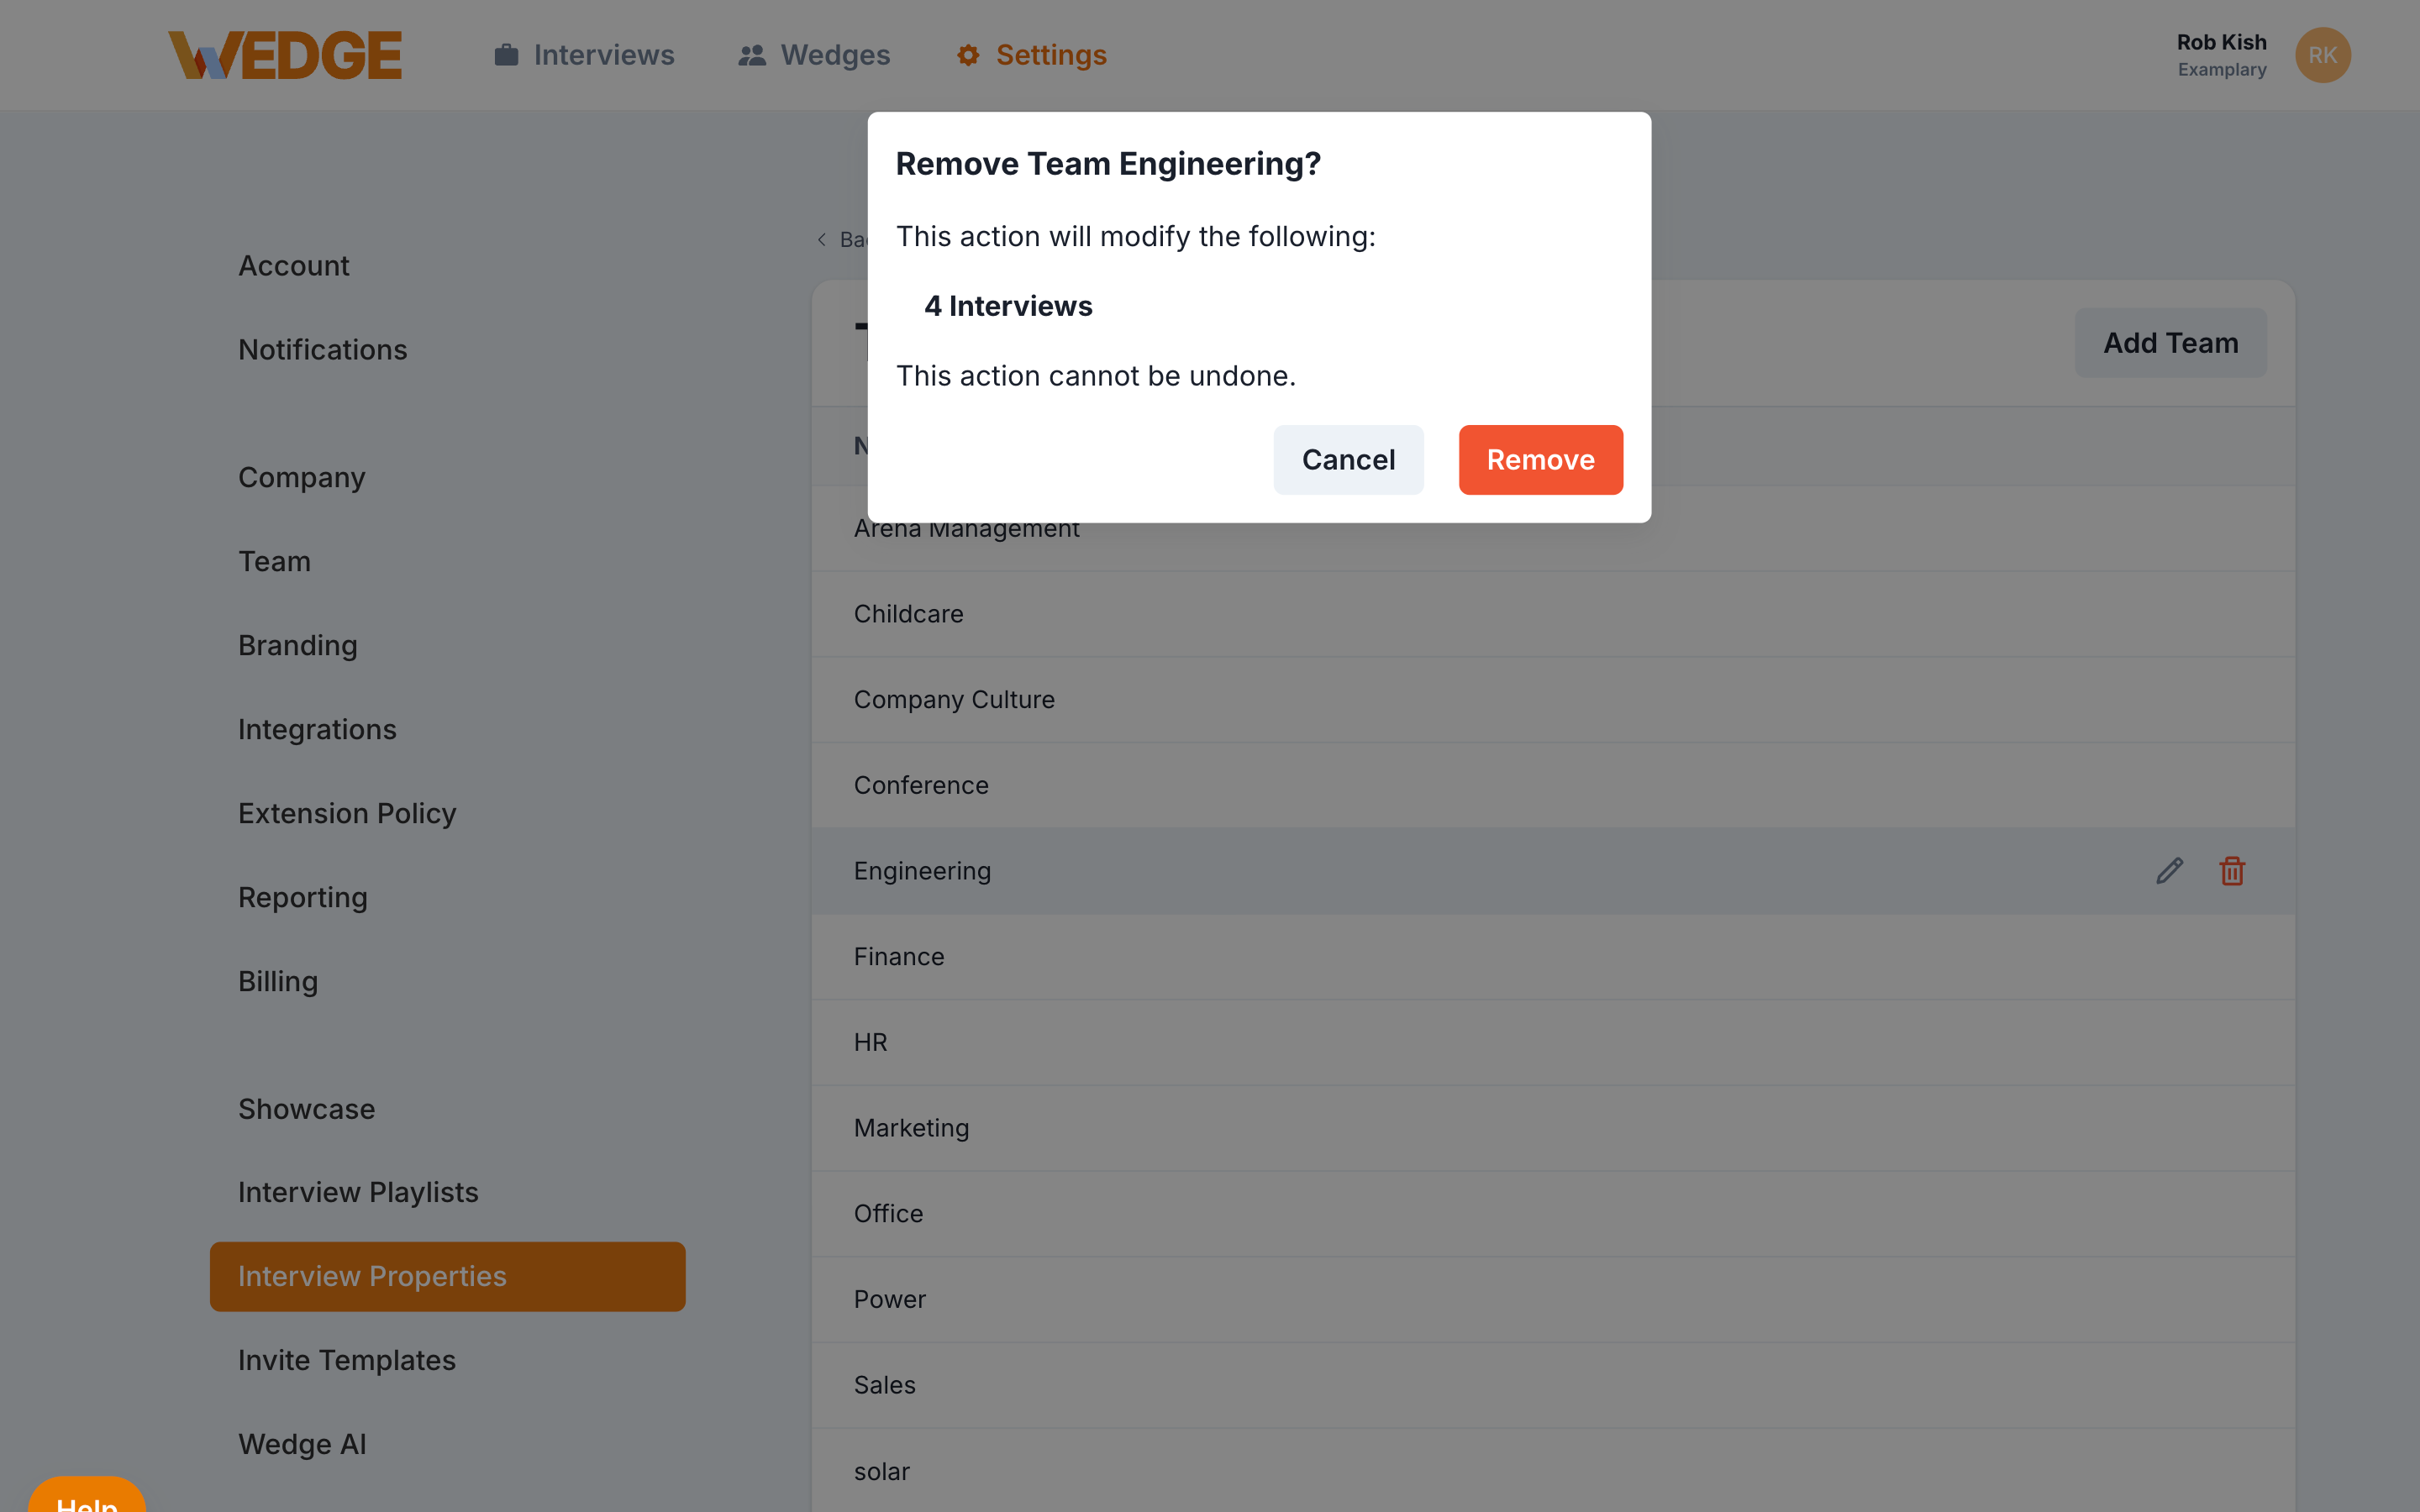Open the RK profile avatar

click(x=2323, y=55)
